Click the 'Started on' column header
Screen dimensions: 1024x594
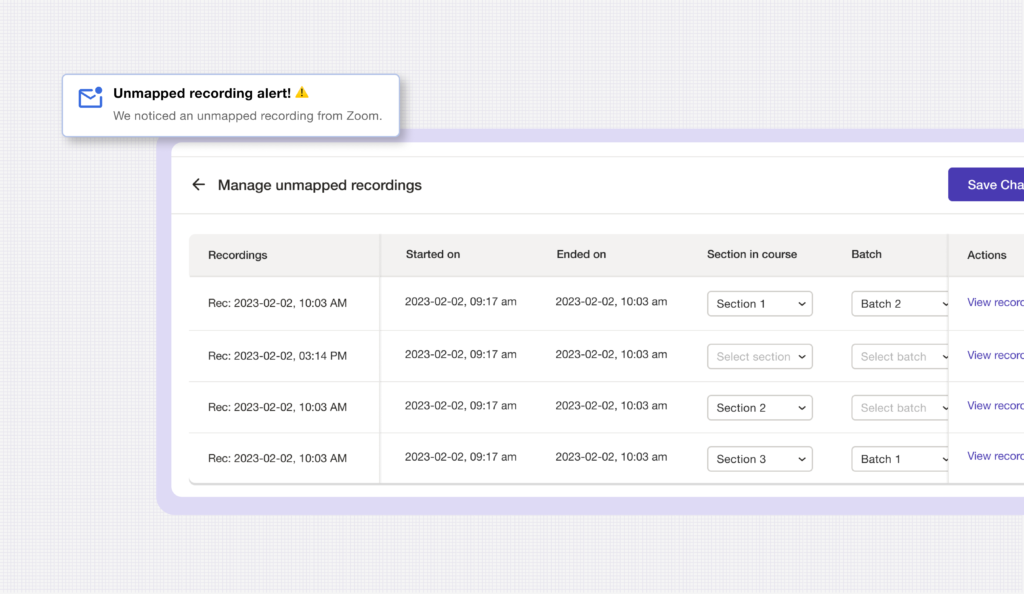tap(433, 254)
